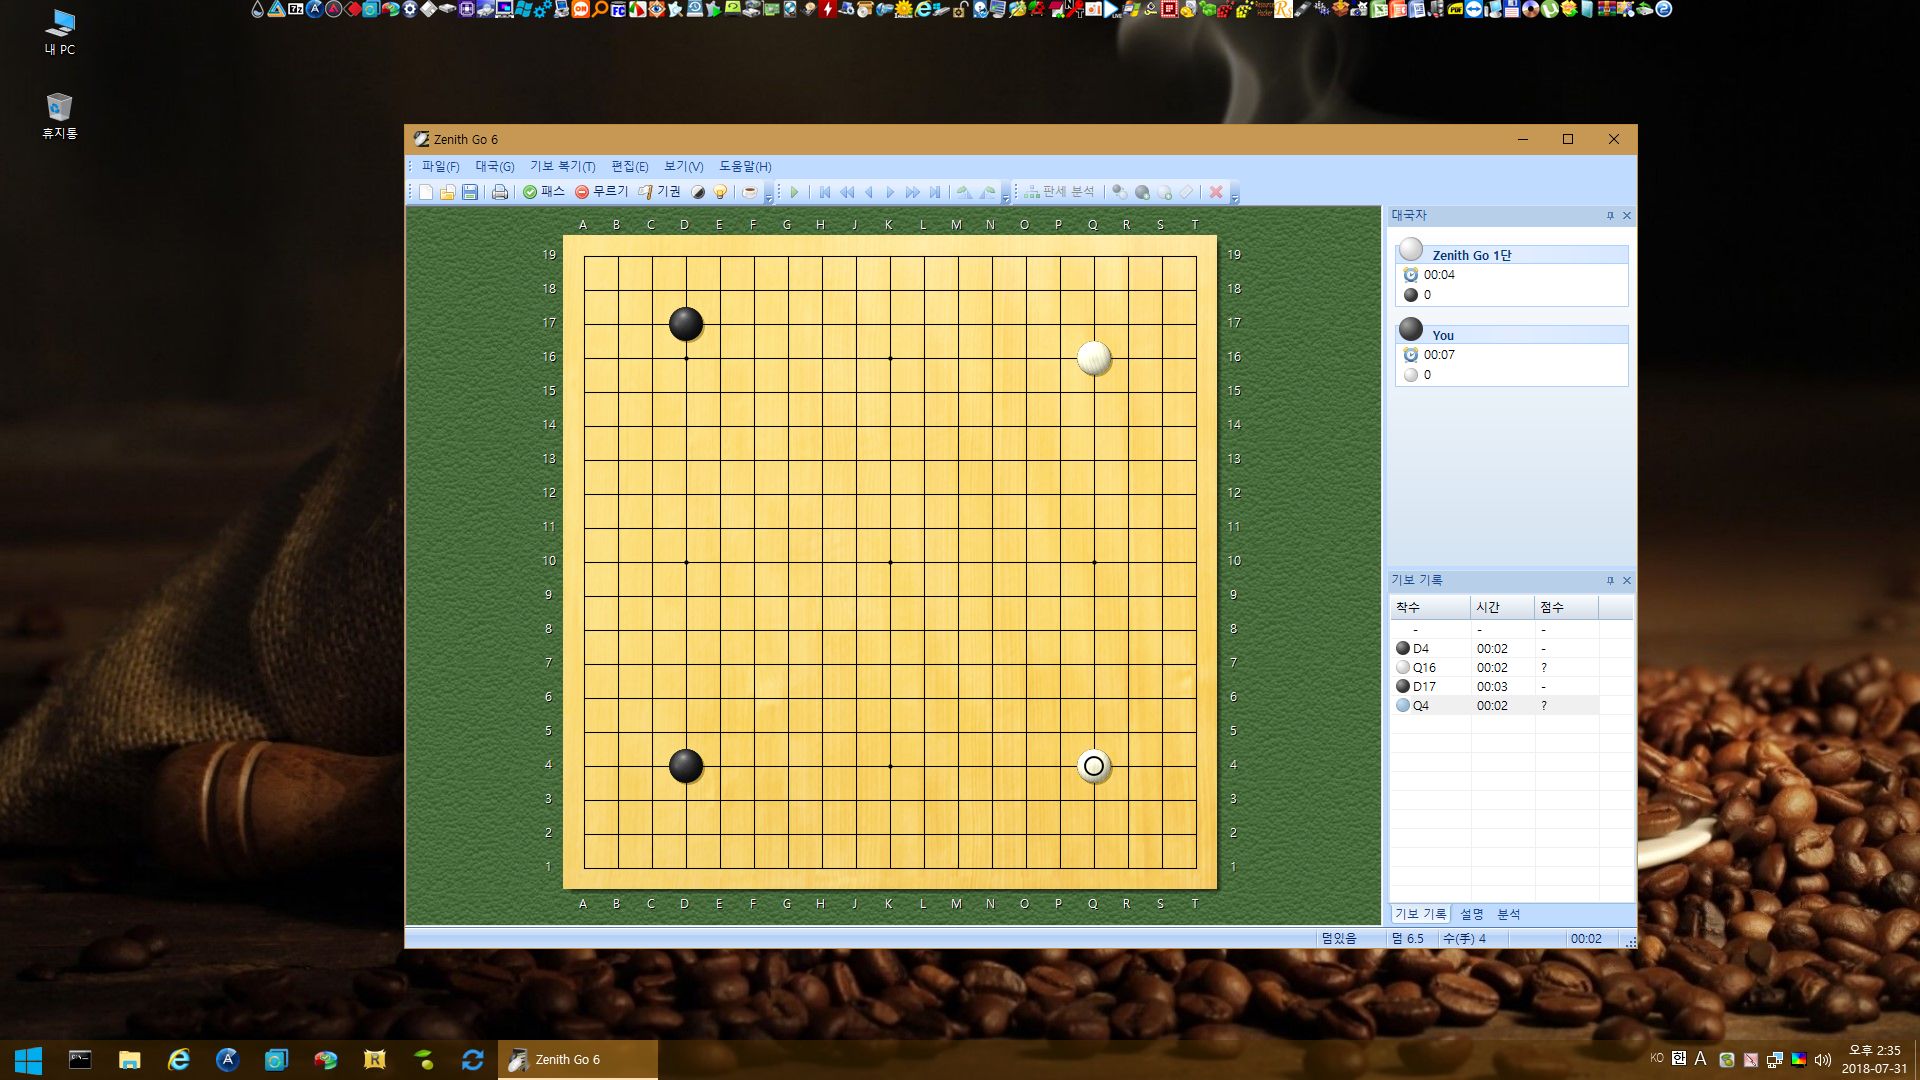Select the Q4 row in move record

coord(1495,705)
